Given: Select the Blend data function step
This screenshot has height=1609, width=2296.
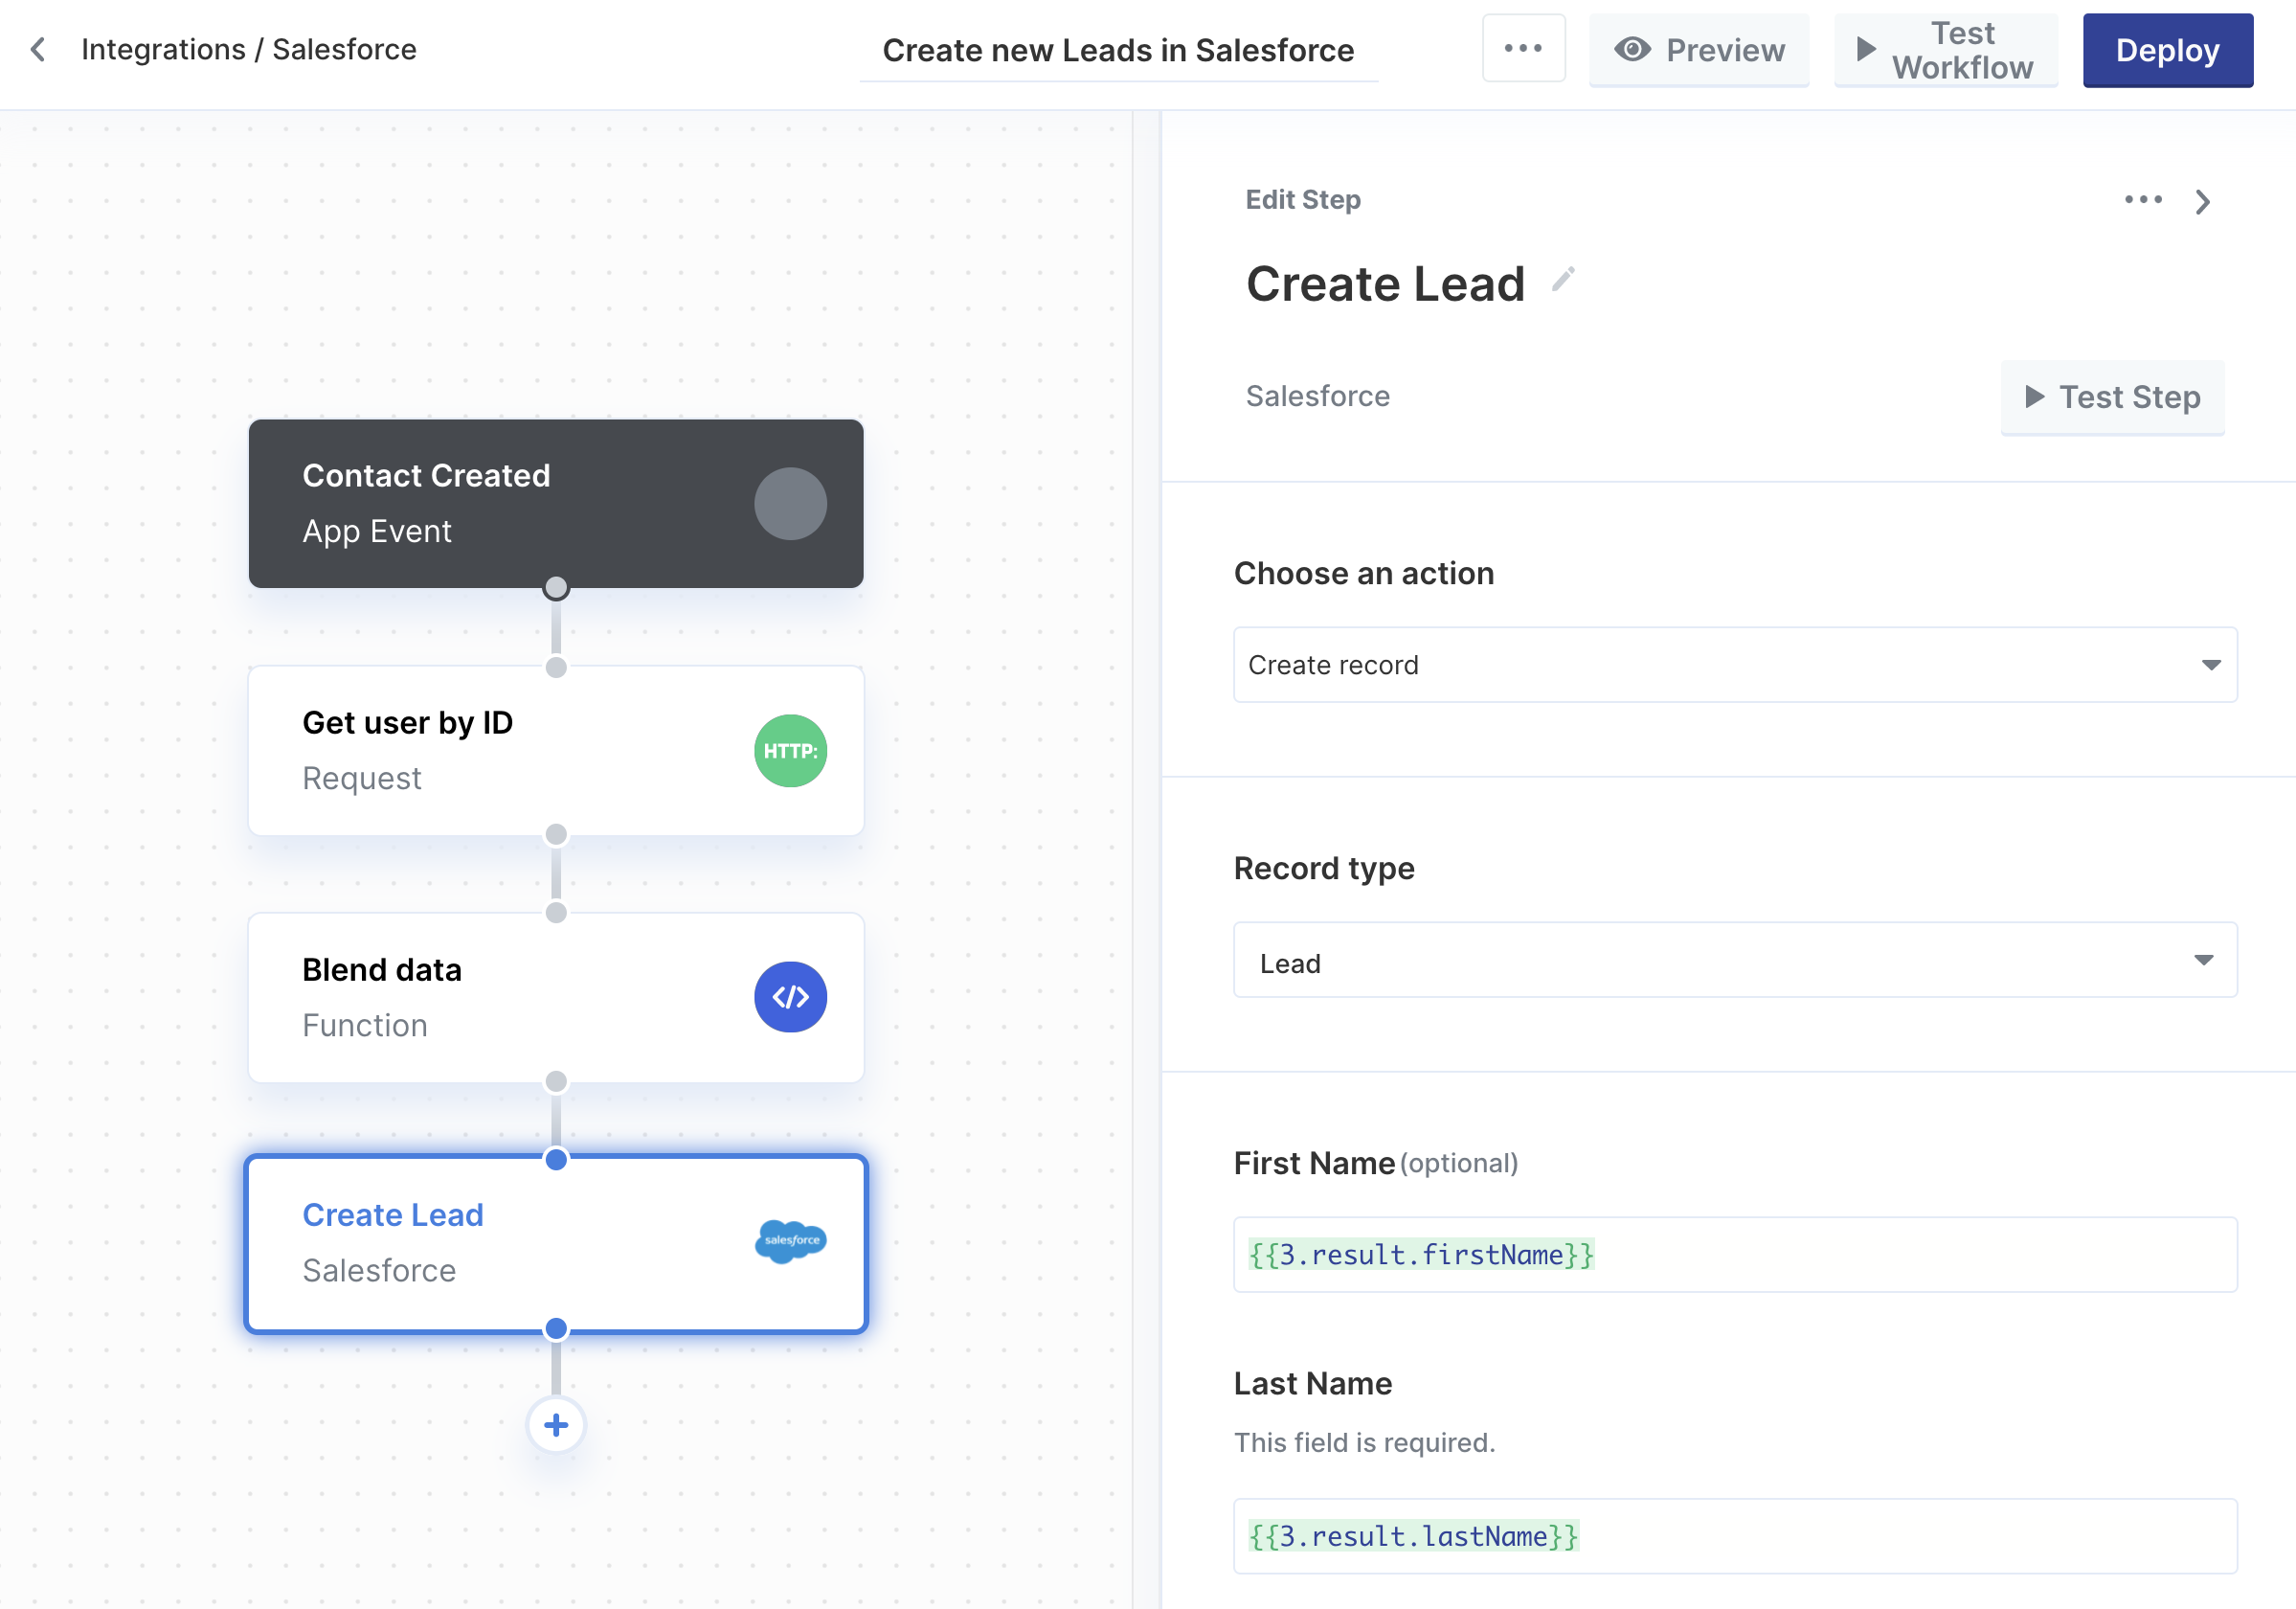Looking at the screenshot, I should point(556,997).
